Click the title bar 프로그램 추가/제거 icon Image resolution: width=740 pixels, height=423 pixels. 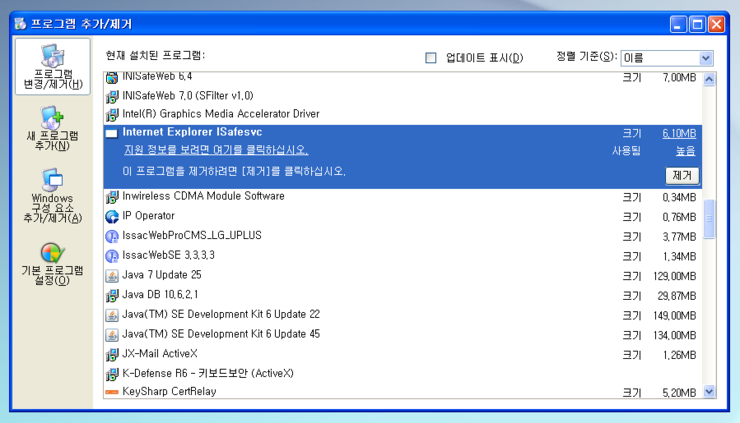tap(20, 23)
